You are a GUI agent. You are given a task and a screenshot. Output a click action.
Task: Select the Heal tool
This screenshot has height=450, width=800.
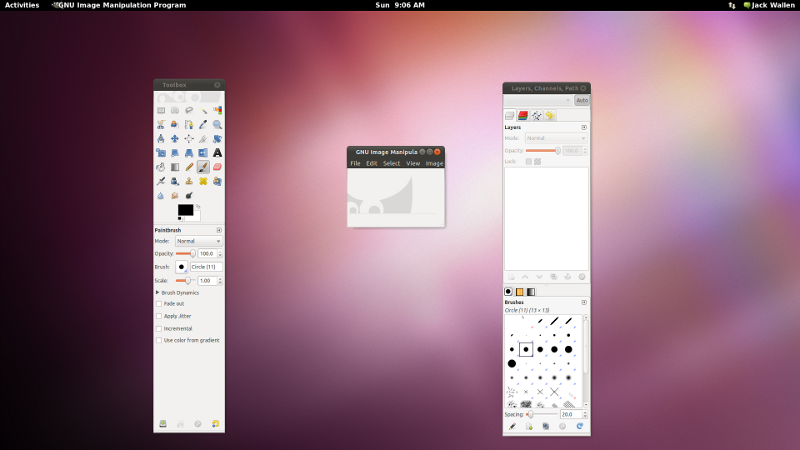coord(203,181)
